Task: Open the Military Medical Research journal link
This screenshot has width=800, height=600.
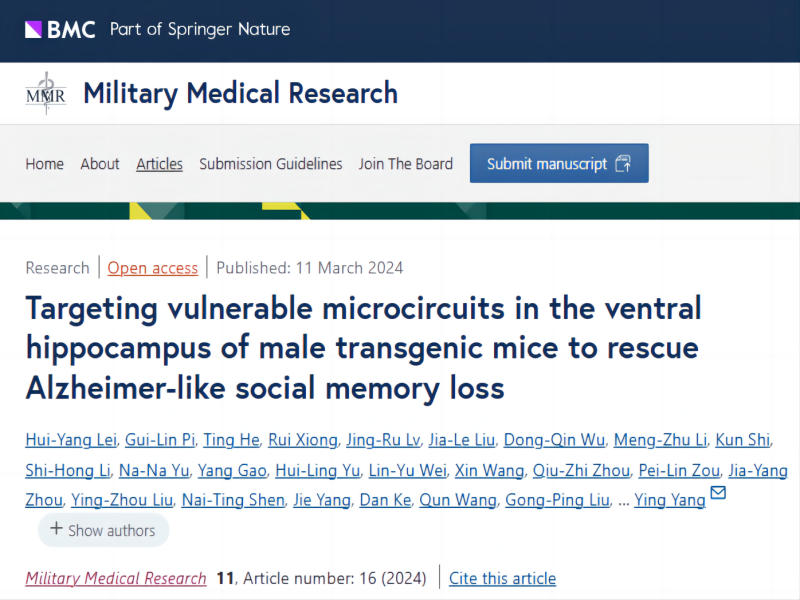Action: pos(116,578)
